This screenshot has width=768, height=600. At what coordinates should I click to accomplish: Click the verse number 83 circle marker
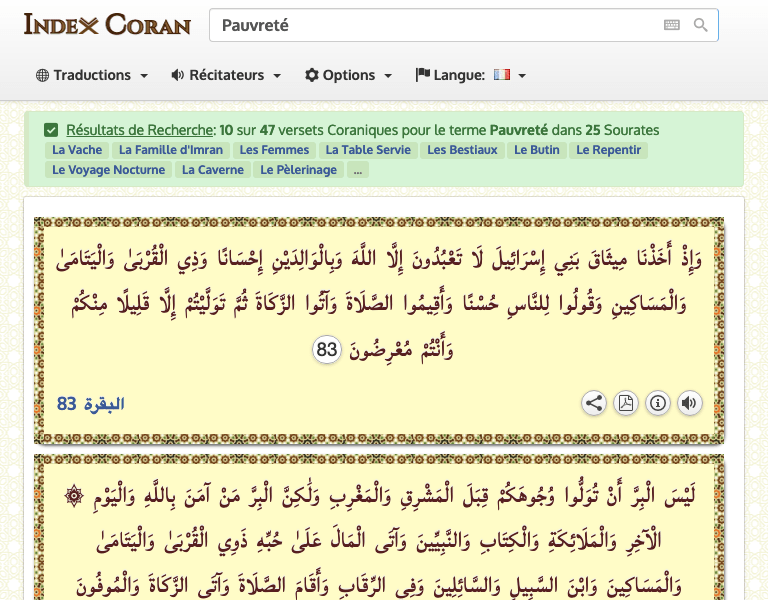tap(327, 350)
